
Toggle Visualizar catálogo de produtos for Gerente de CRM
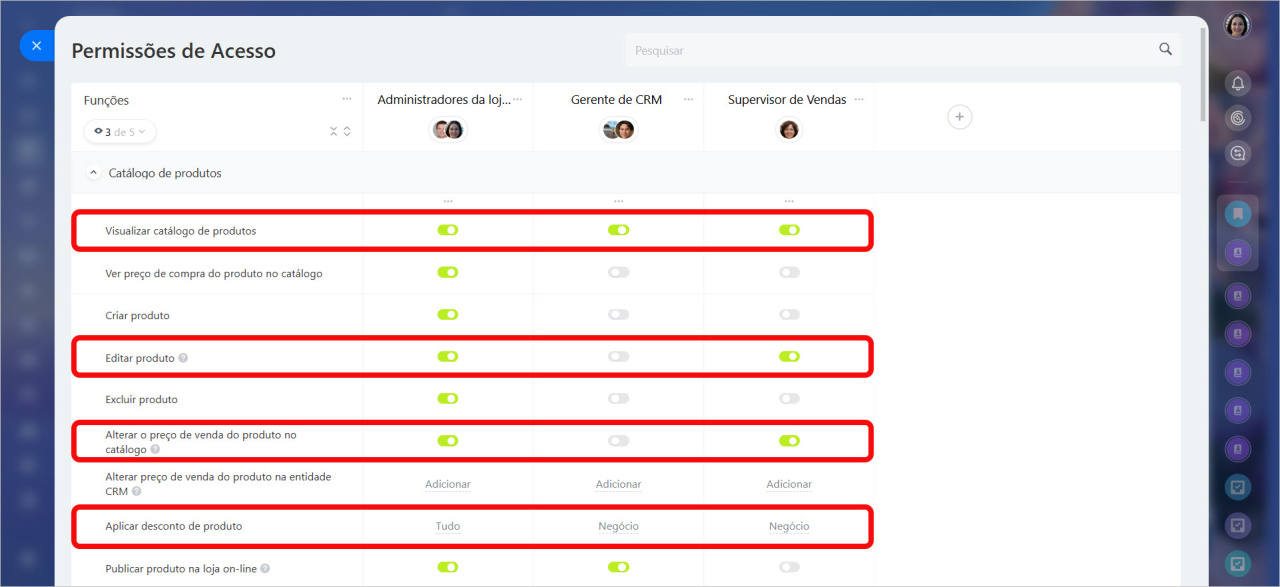pos(618,230)
